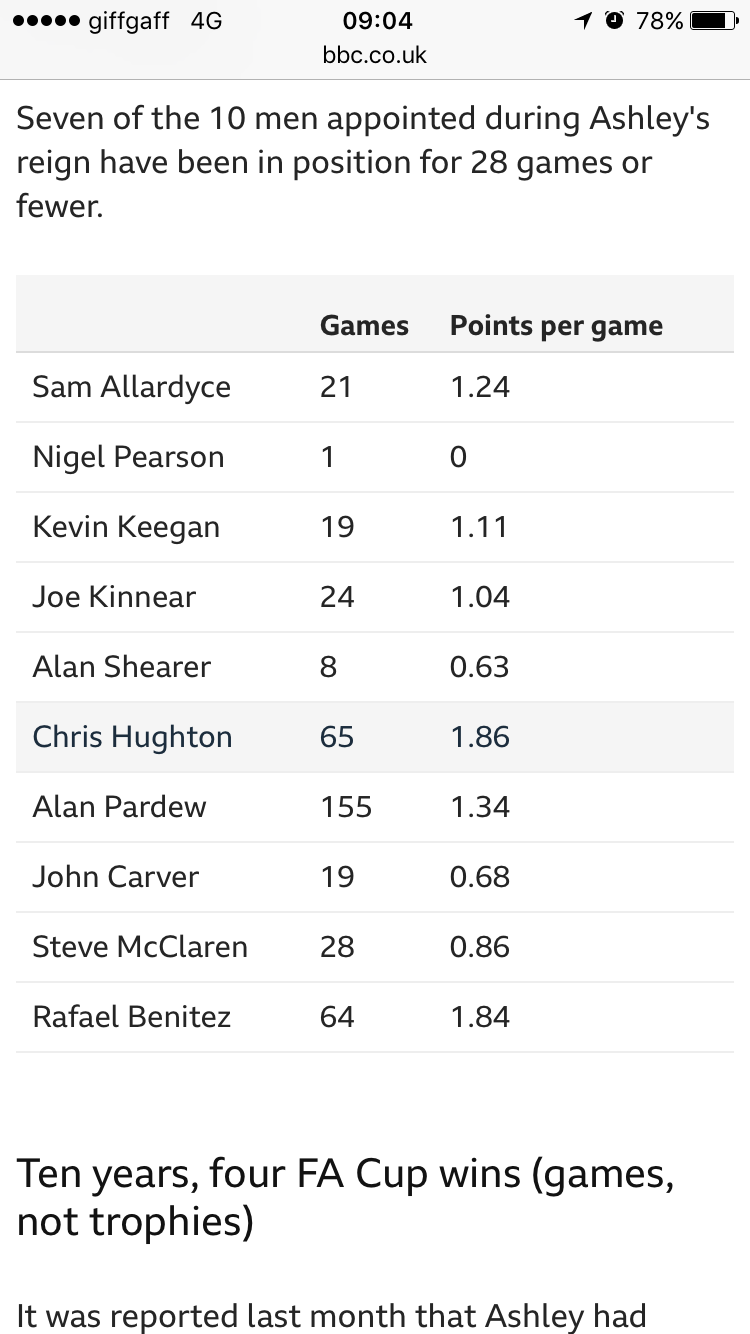Select the Games column header
Image resolution: width=750 pixels, height=1334 pixels.
pos(364,326)
